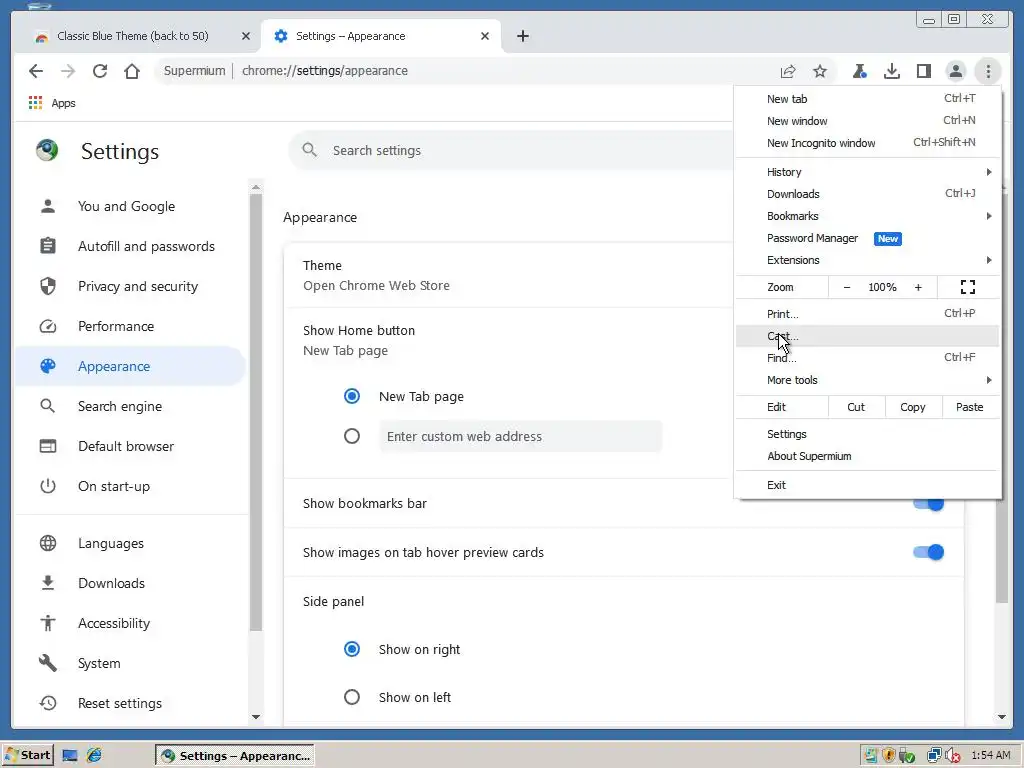Open the Windows Start button

(x=27, y=756)
